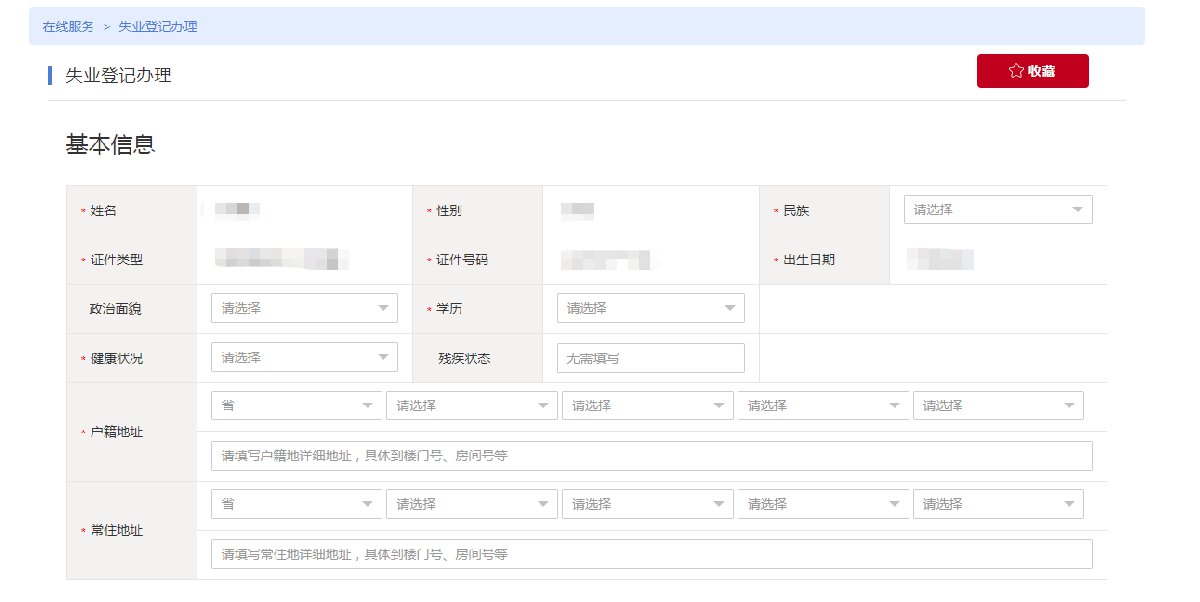Open third 户籍地址 region dropdown
The height and width of the screenshot is (602, 1200).
click(x=647, y=406)
